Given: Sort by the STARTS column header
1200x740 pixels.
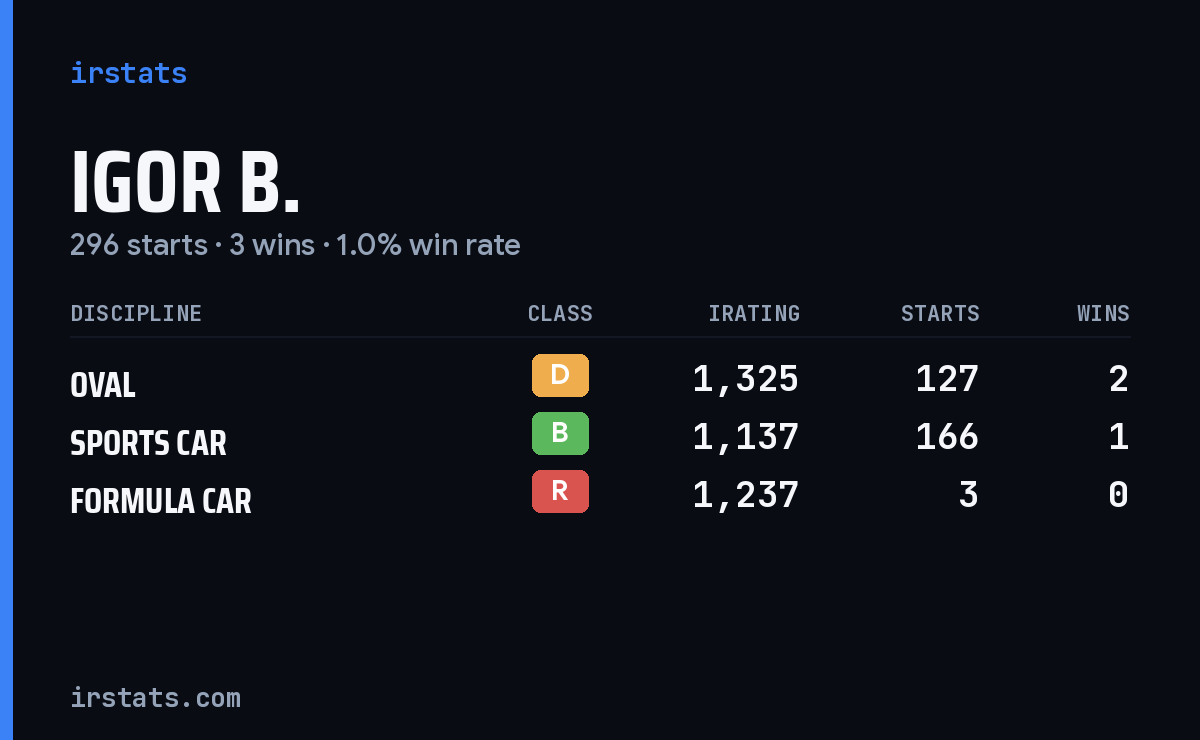Looking at the screenshot, I should pos(940,313).
